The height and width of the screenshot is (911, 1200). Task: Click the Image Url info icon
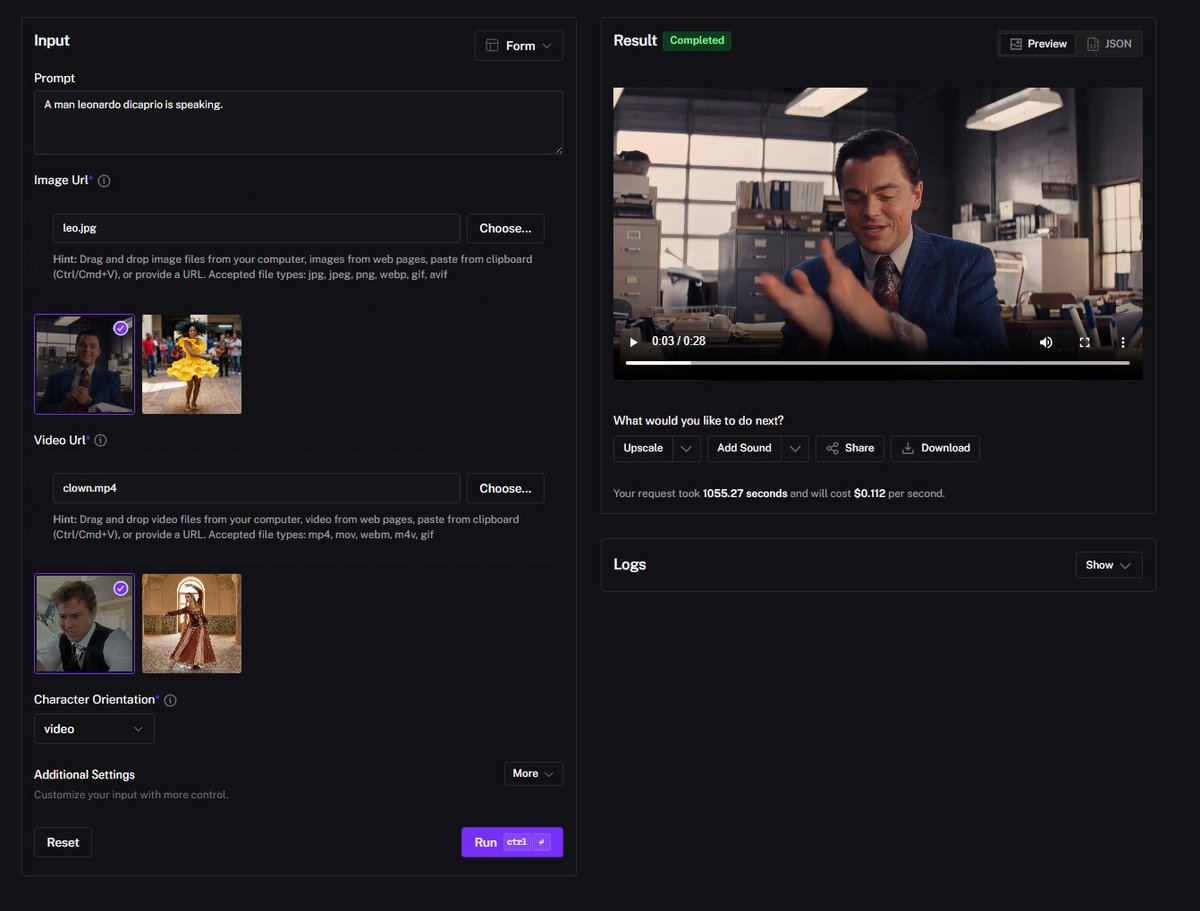(104, 181)
